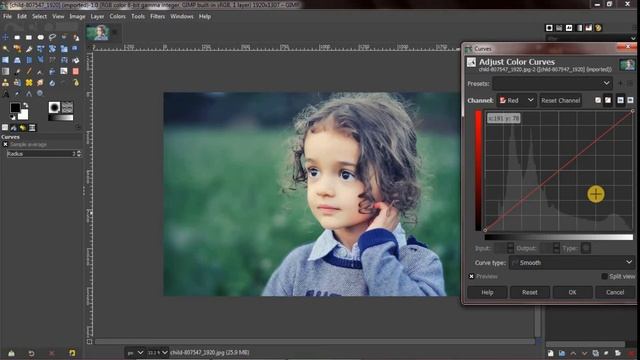Screen dimensions: 640x360
Task: Select the Fuzzy Select wand tool
Action: 5,49
